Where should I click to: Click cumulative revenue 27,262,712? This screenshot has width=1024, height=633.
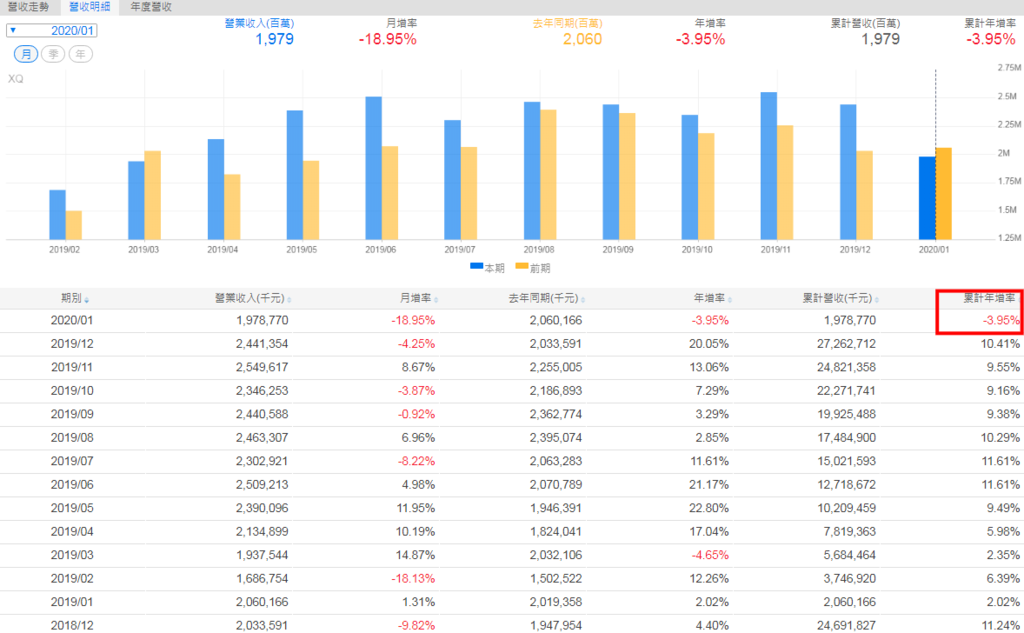(846, 344)
